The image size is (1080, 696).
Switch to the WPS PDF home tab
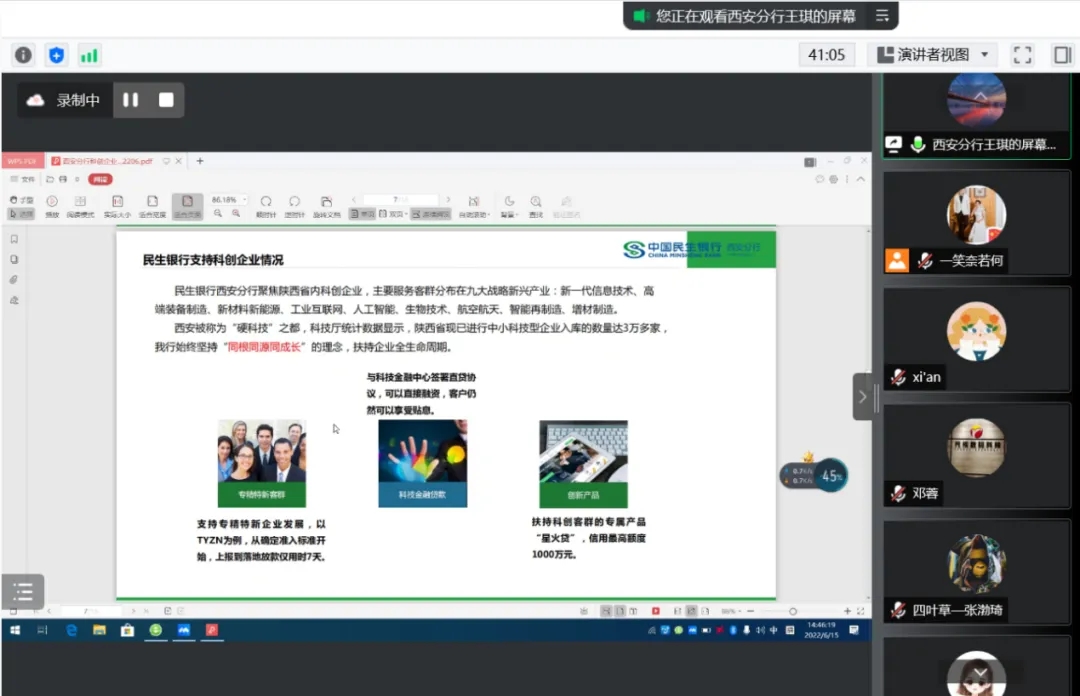[23, 161]
